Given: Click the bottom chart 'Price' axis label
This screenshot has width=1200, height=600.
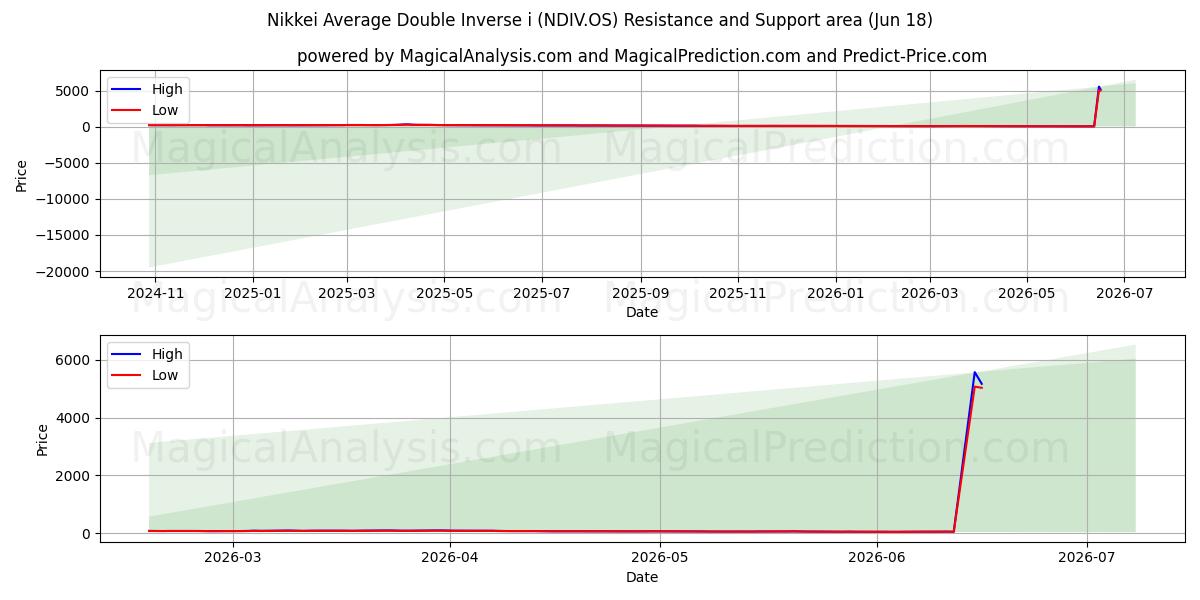Looking at the screenshot, I should point(43,440).
